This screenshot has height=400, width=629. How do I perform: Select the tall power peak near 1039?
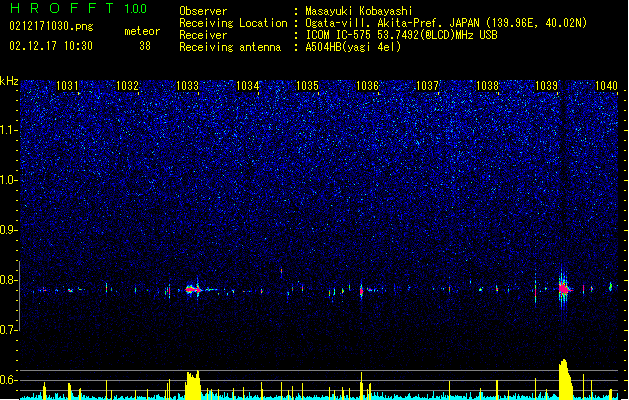565,379
